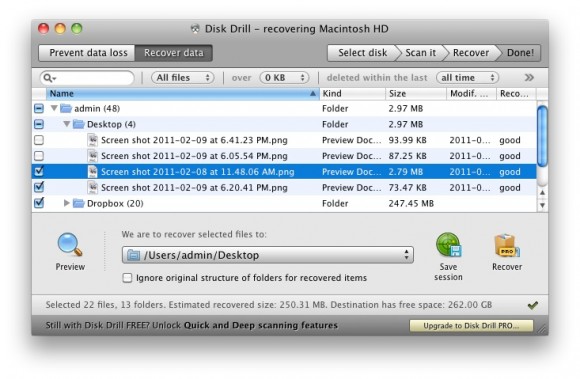Viewport: 580px width, 379px height.
Task: Click folder icon in destination path dropdown
Action: coord(133,255)
